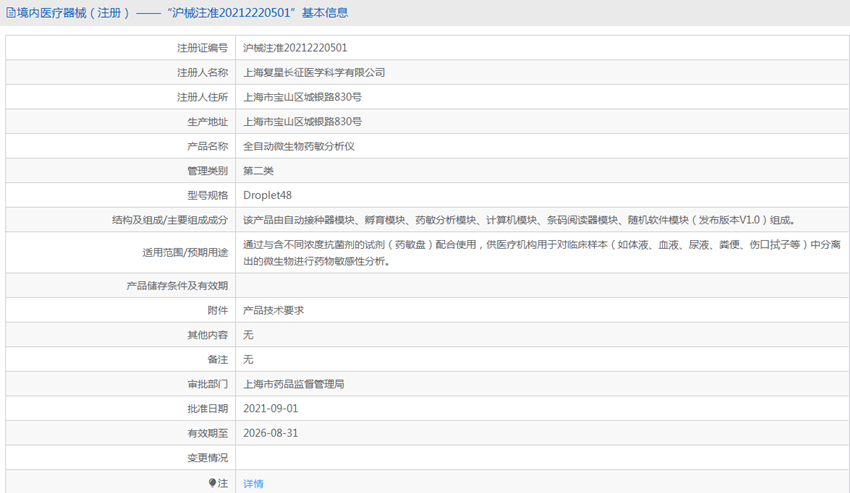Click the 有效期至 label
Image resolution: width=850 pixels, height=493 pixels.
tap(208, 433)
